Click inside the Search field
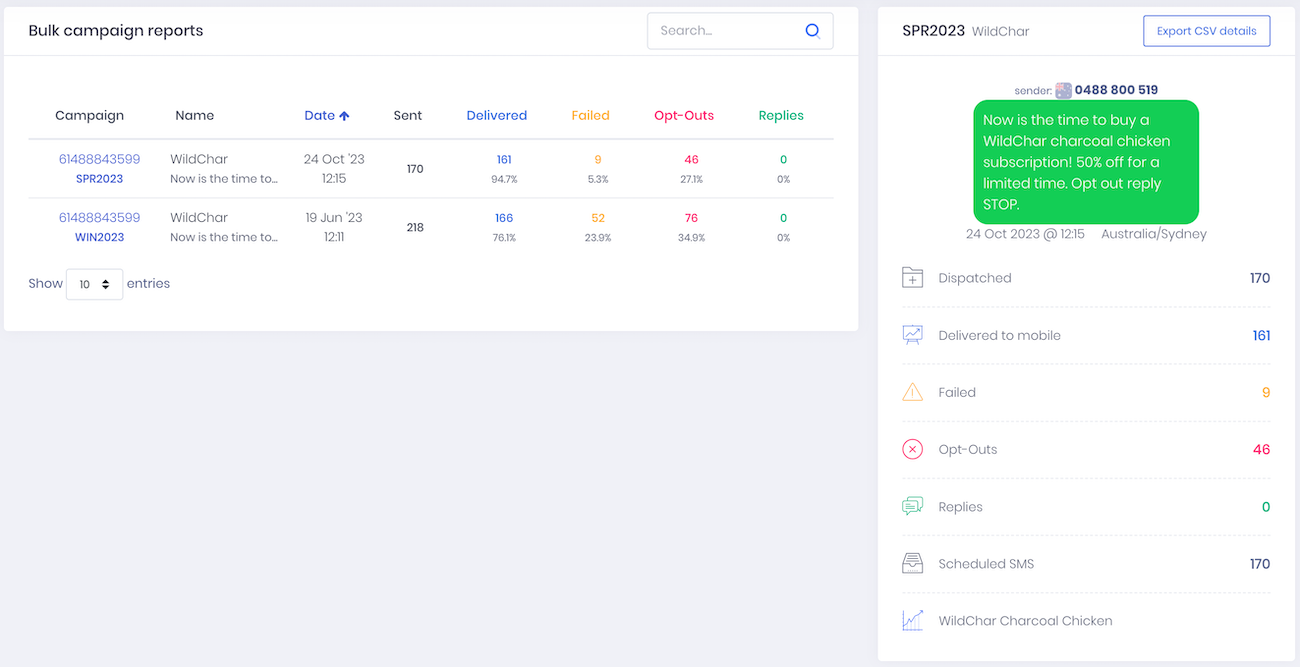Screen dimensions: 1300x667 tap(730, 30)
